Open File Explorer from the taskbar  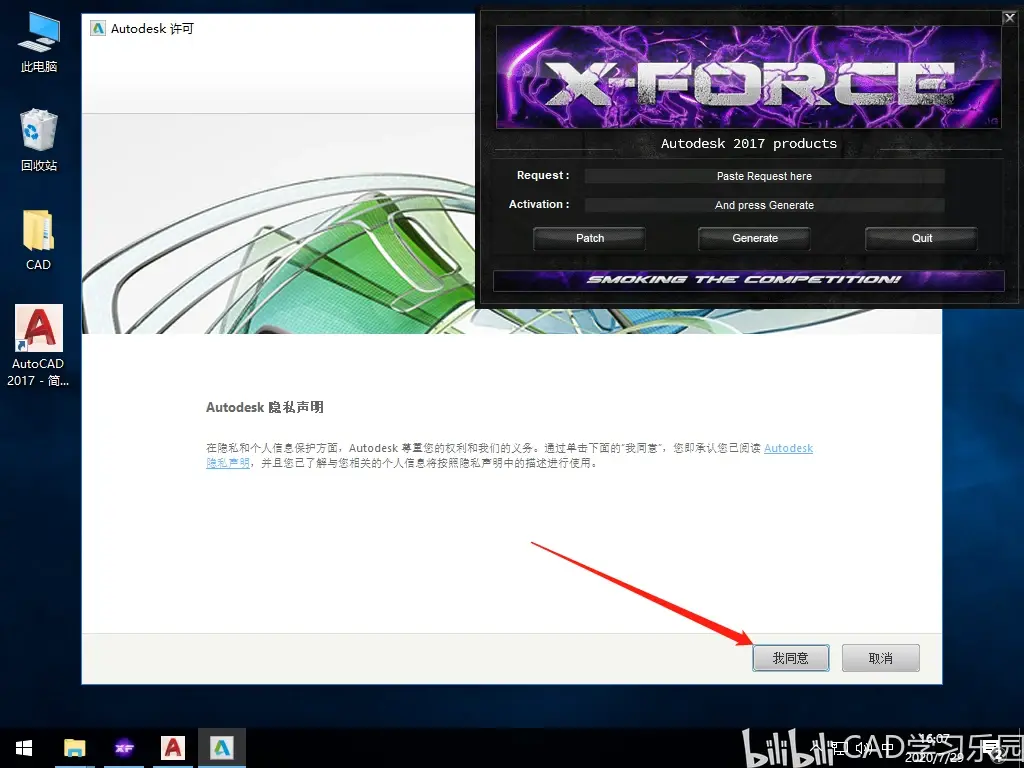(74, 748)
